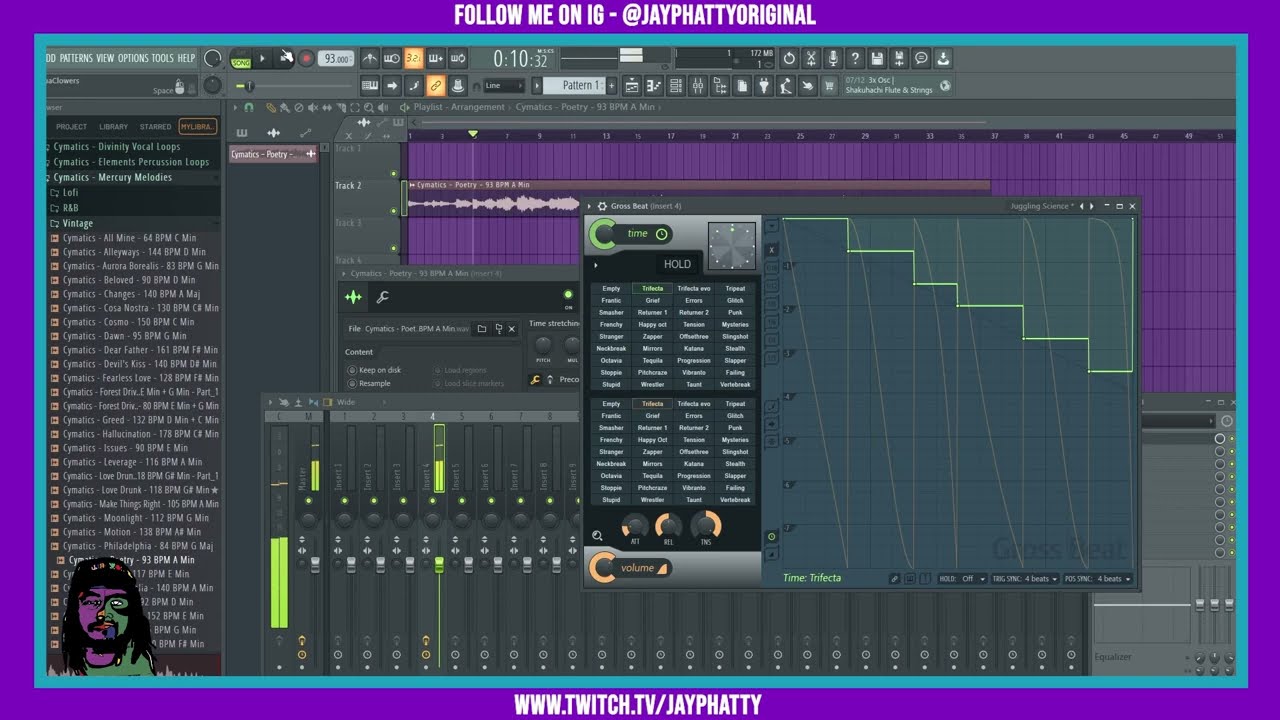
Task: Click next preset arrow in Gross Beat title
Action: tap(1091, 207)
